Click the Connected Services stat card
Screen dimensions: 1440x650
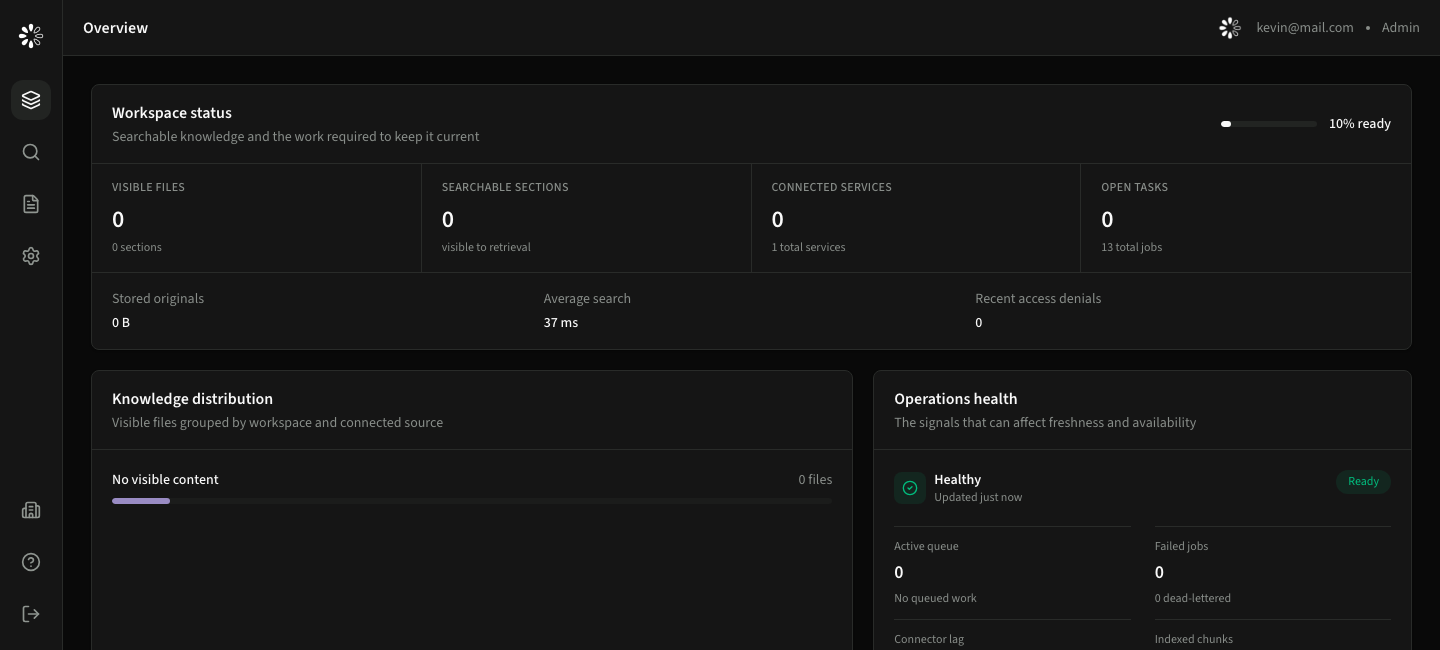click(x=916, y=218)
